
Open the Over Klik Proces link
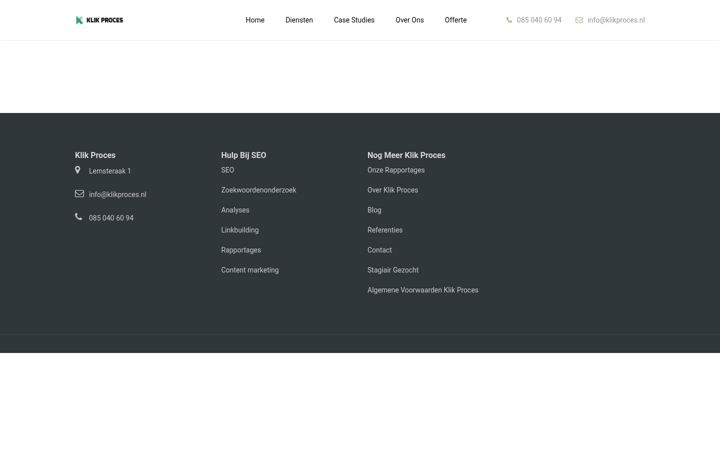[x=393, y=190]
